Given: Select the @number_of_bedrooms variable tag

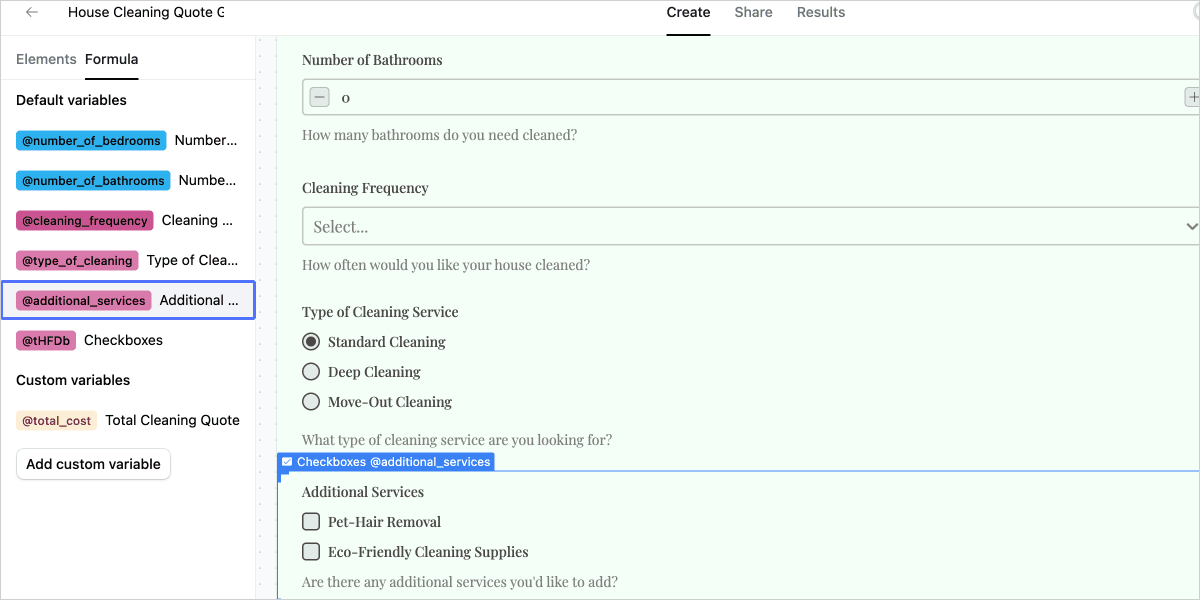Looking at the screenshot, I should (91, 141).
